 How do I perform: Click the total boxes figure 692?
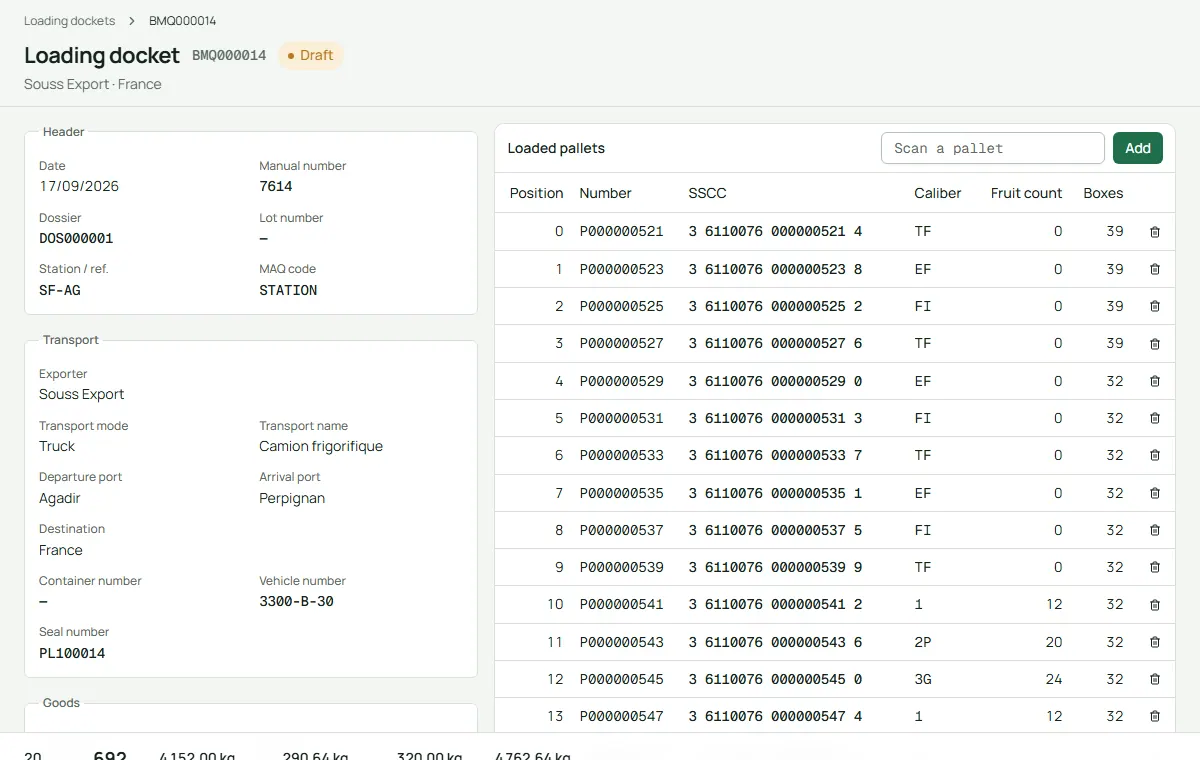110,755
